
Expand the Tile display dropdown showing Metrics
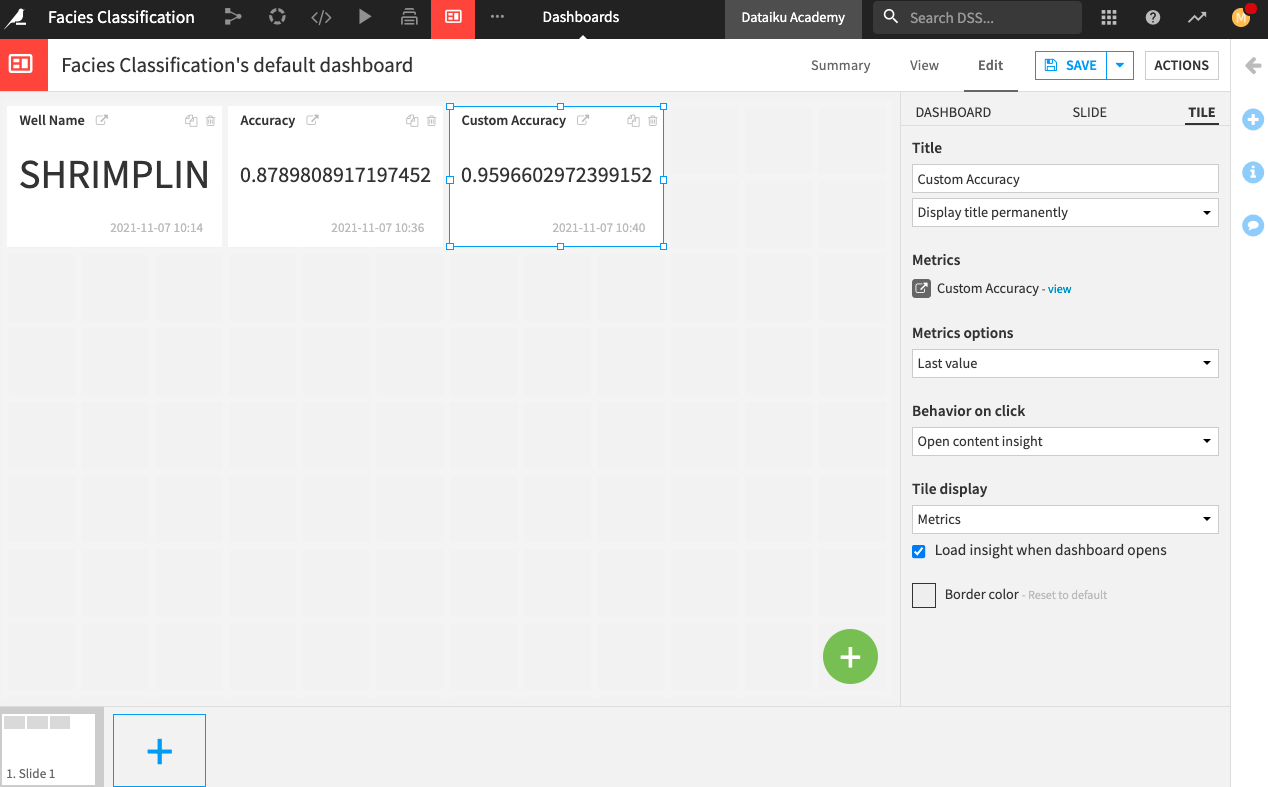[x=1064, y=519]
